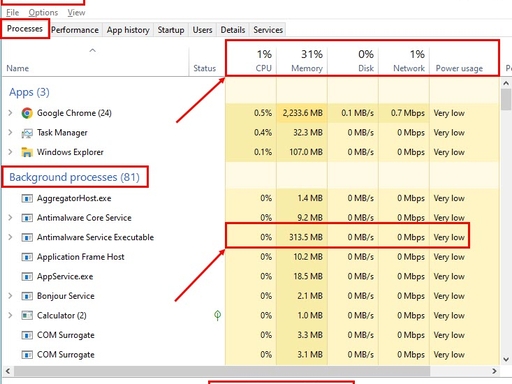This screenshot has width=512, height=384.
Task: Select the Antimalware Core Service row name
Action: pyautogui.click(x=84, y=218)
